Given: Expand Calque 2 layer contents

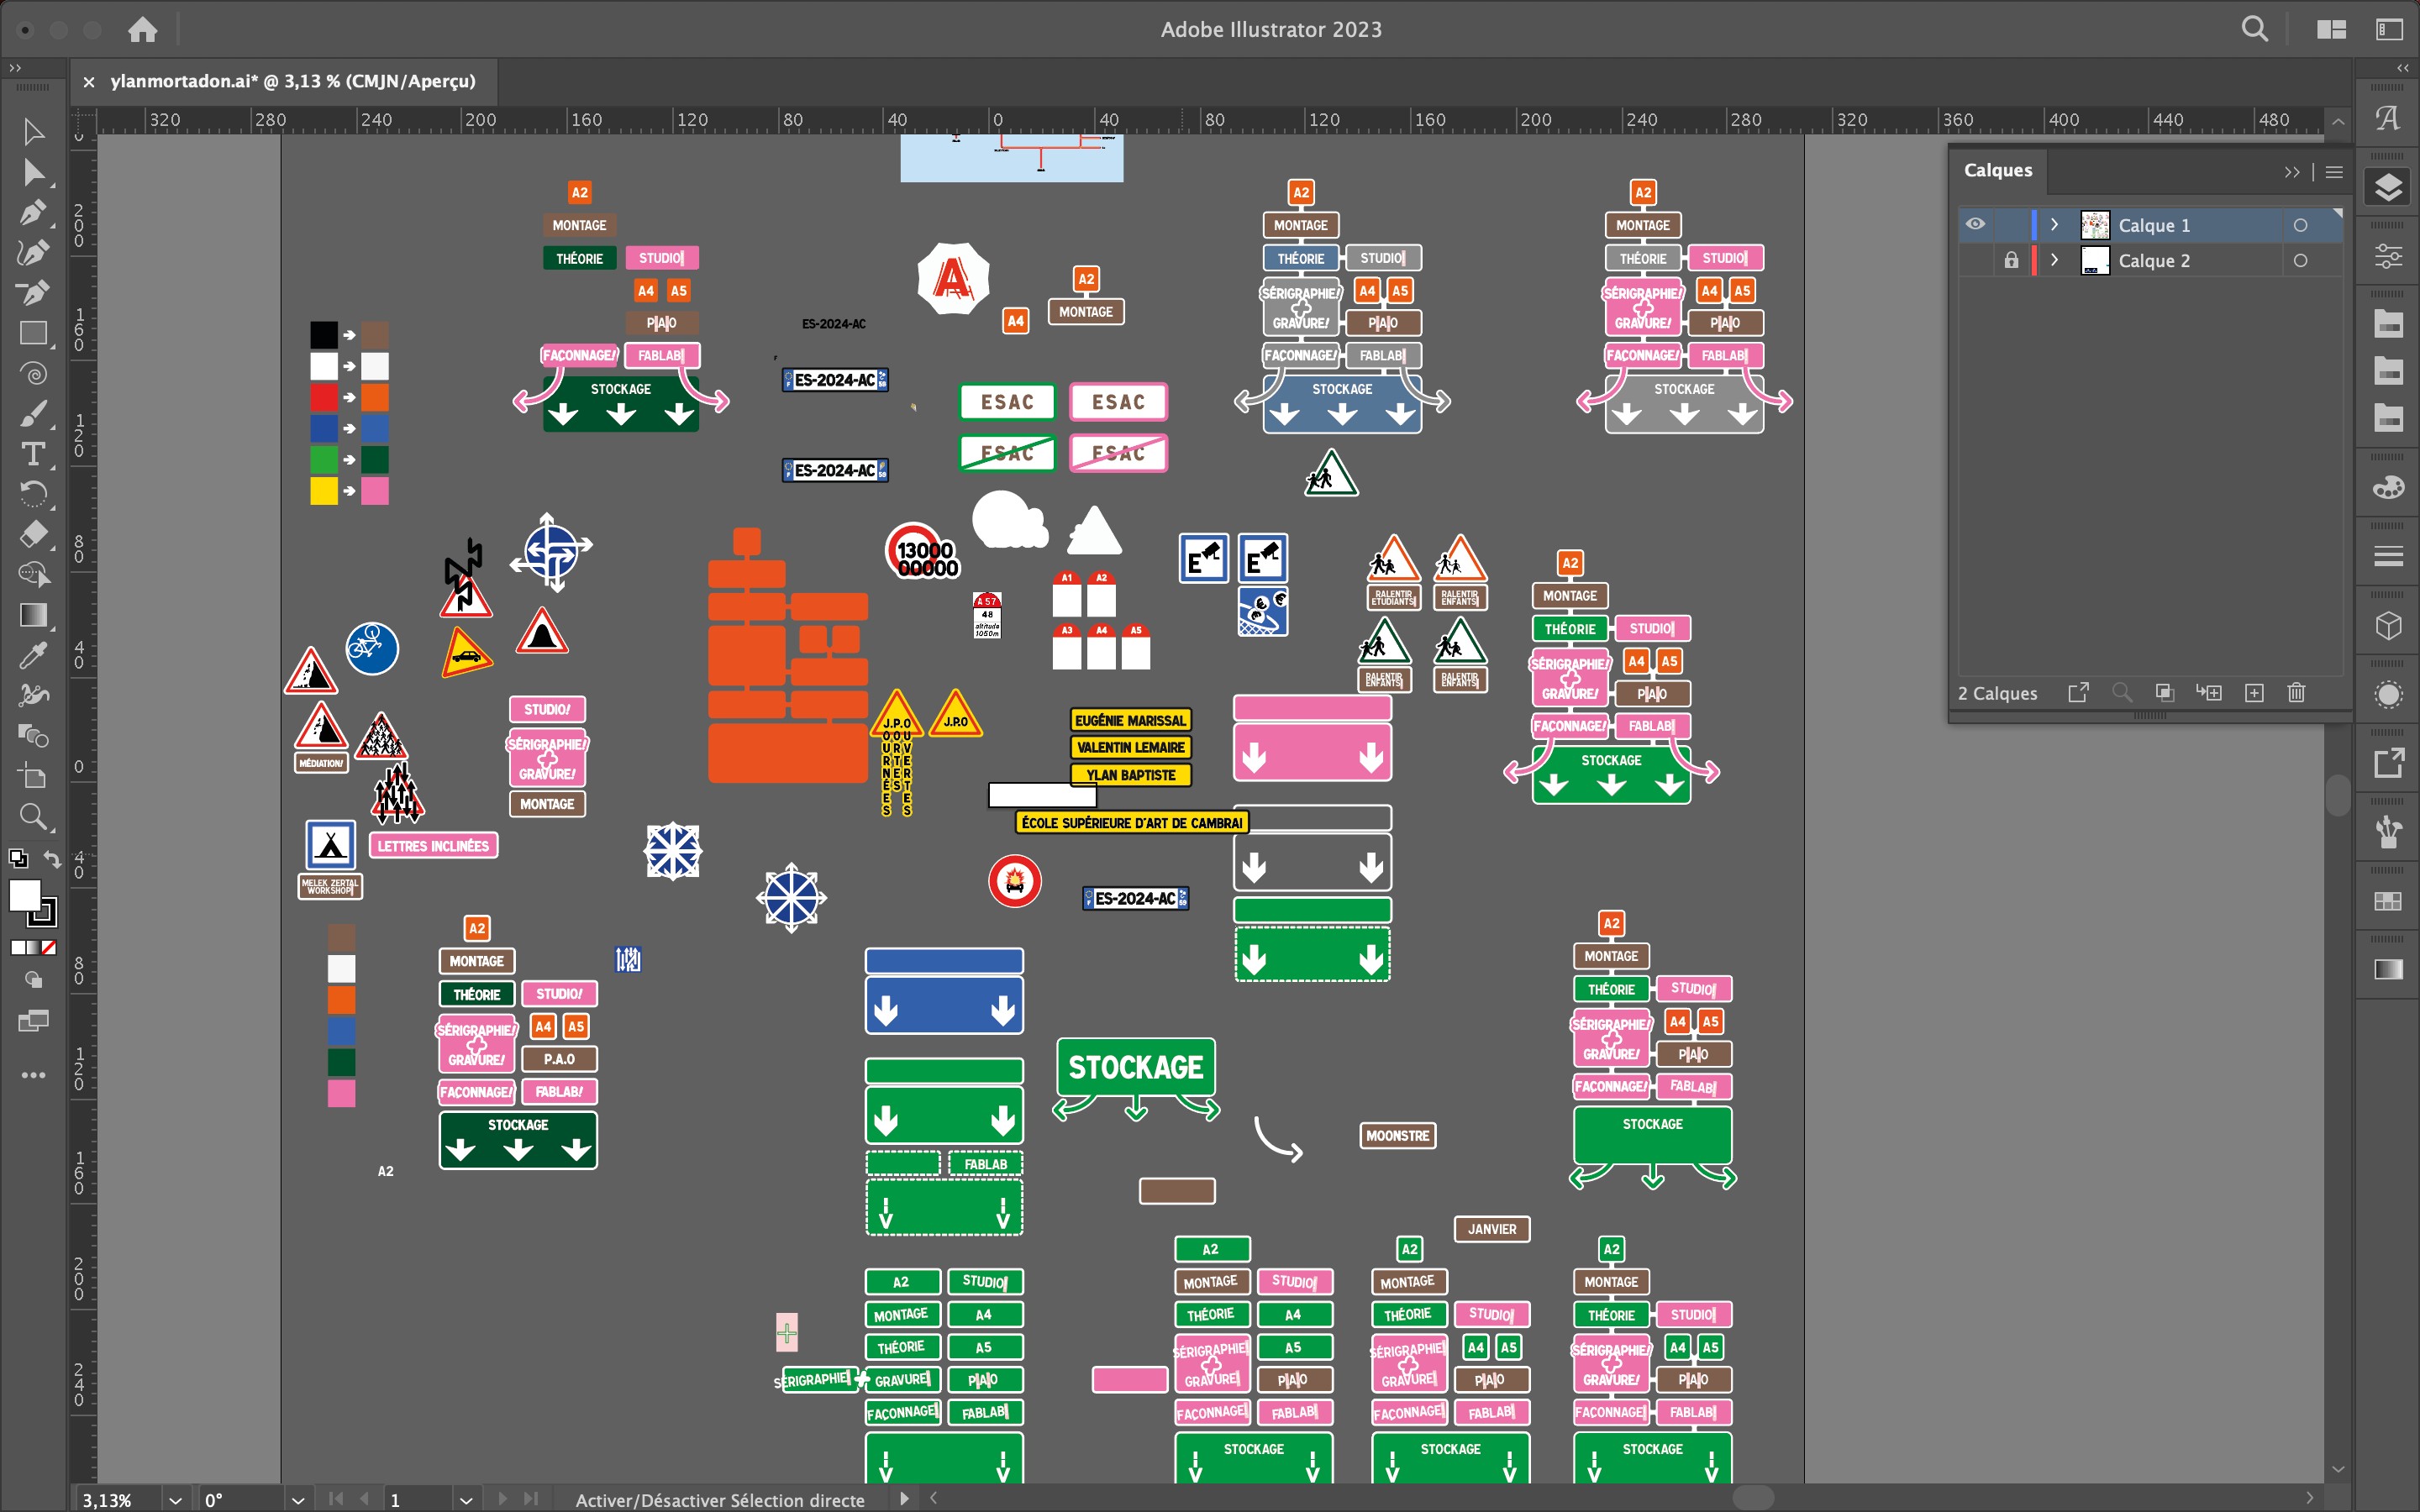Looking at the screenshot, I should 2054,260.
